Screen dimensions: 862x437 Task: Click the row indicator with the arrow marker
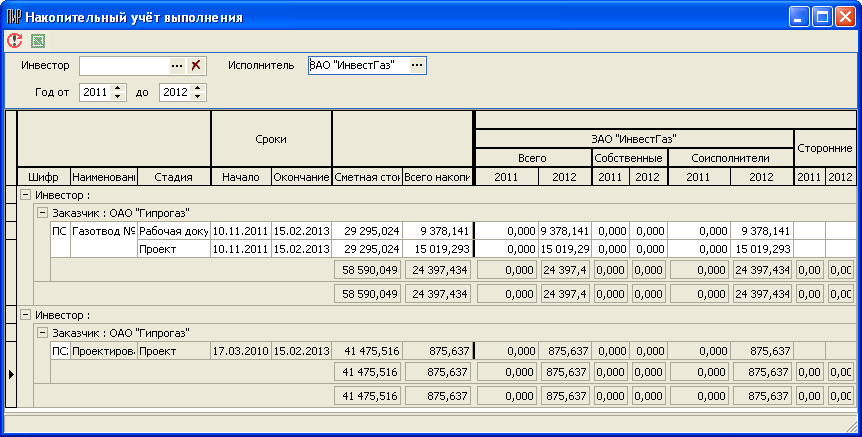(x=11, y=374)
